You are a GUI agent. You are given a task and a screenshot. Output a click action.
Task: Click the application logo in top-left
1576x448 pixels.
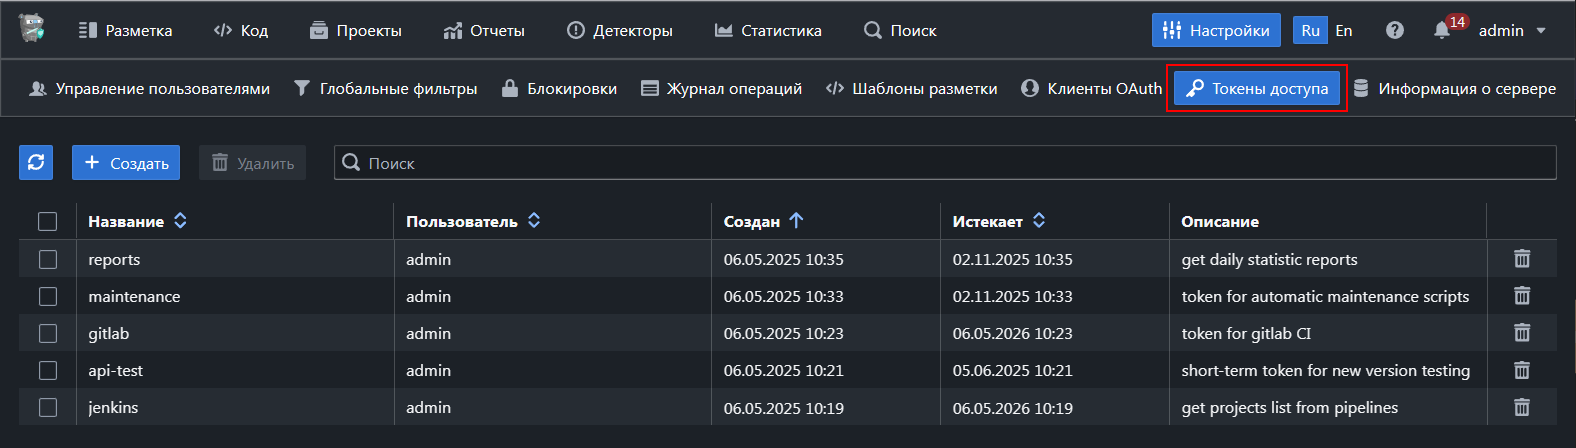[32, 29]
